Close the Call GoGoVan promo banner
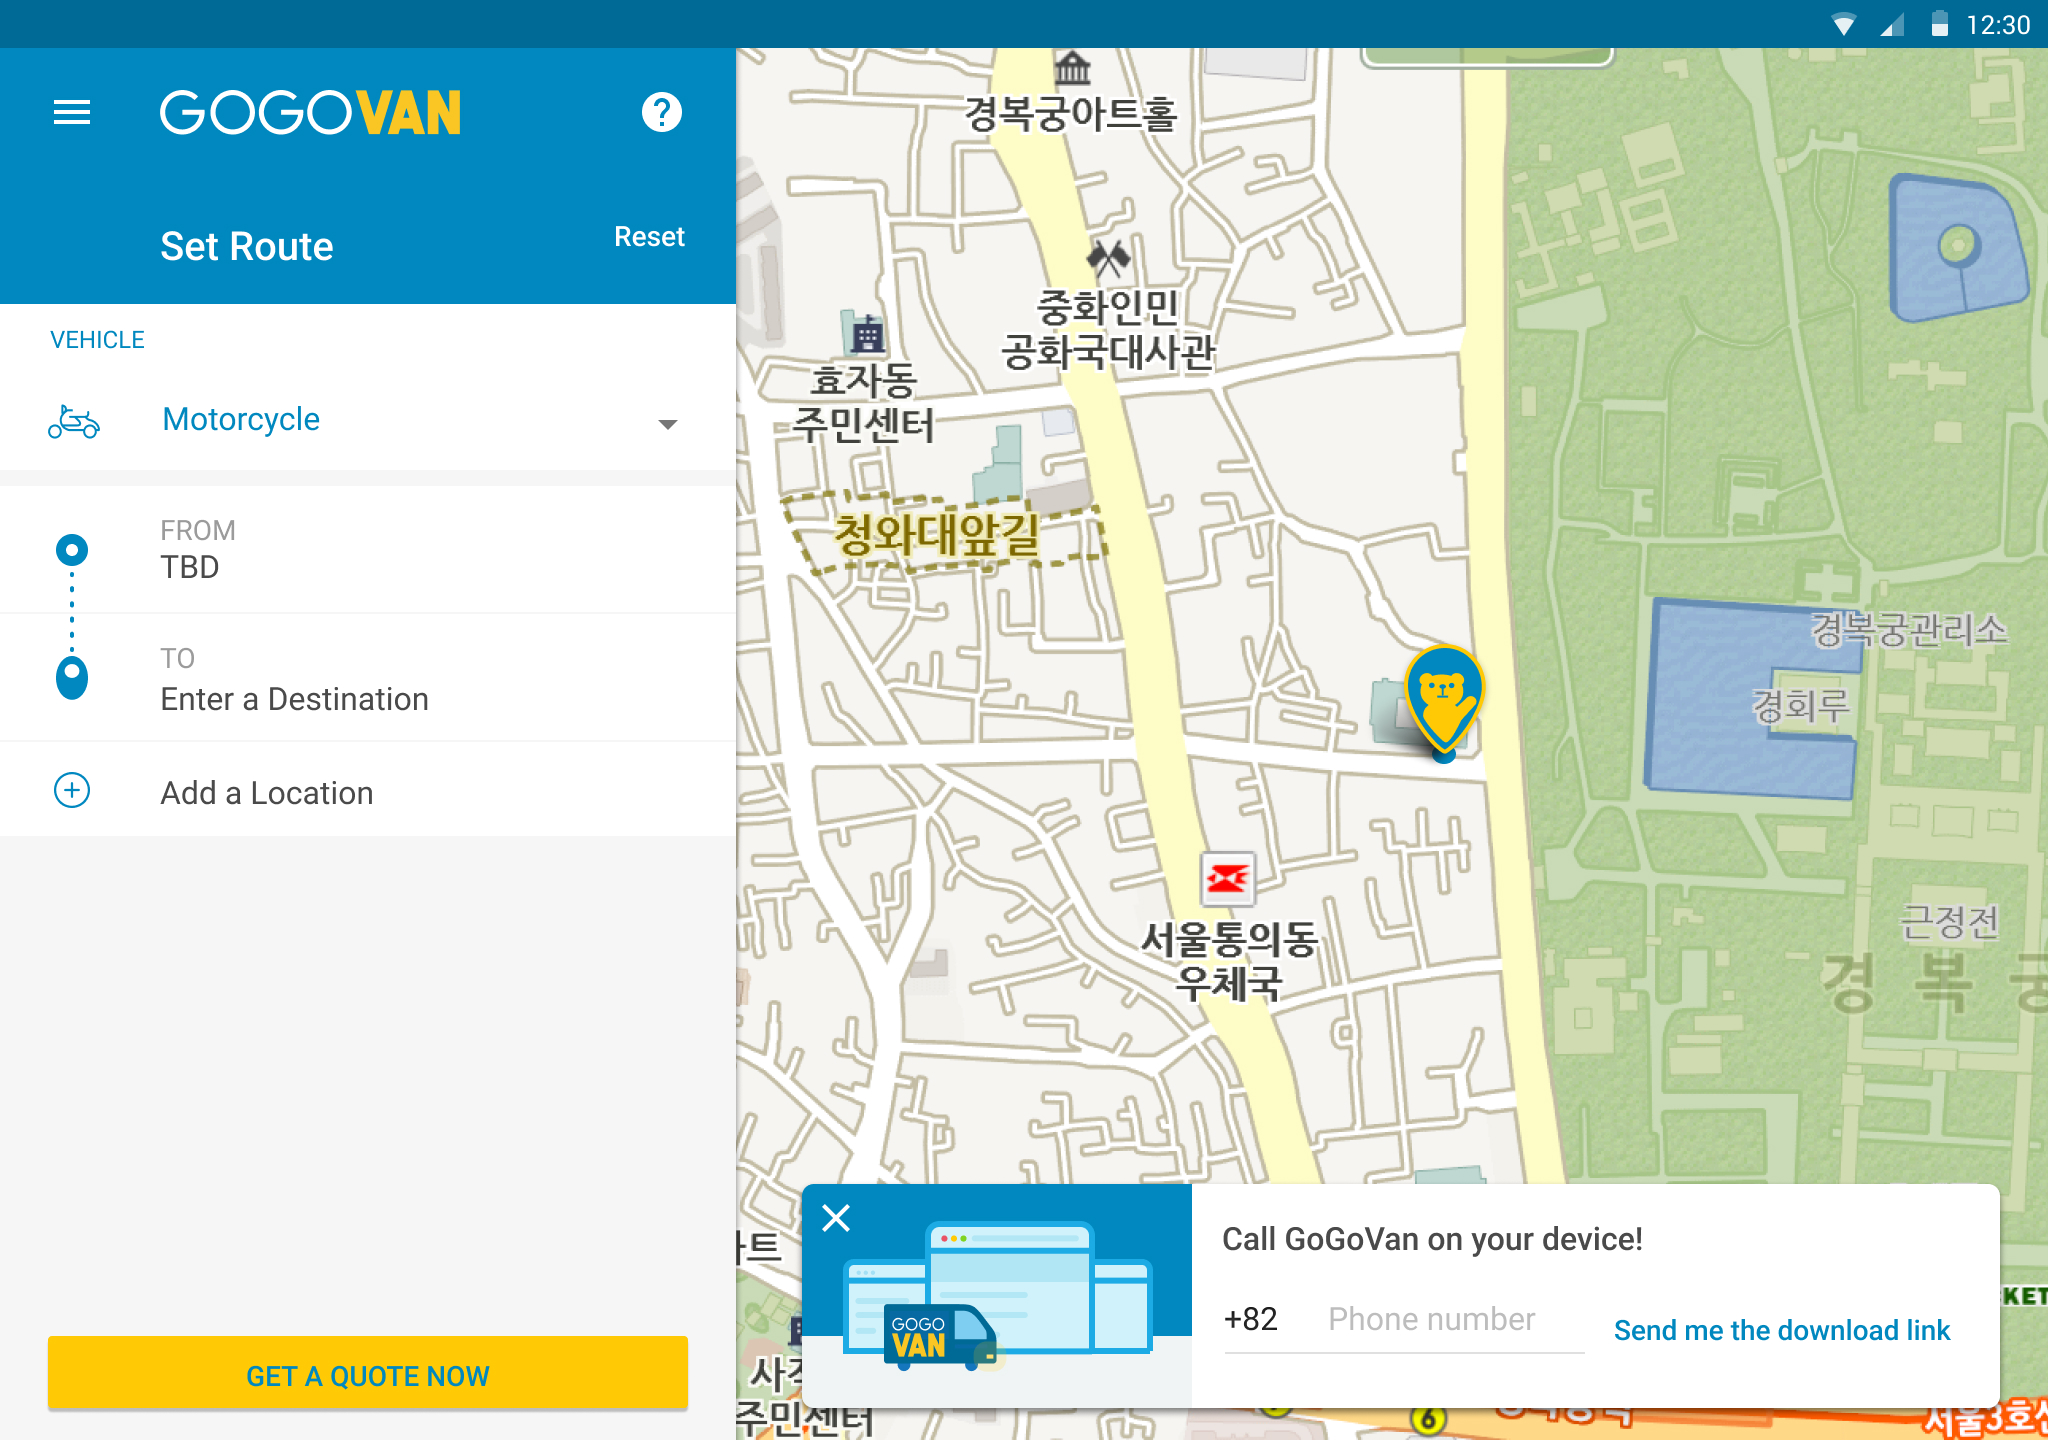This screenshot has height=1440, width=2048. 836,1218
